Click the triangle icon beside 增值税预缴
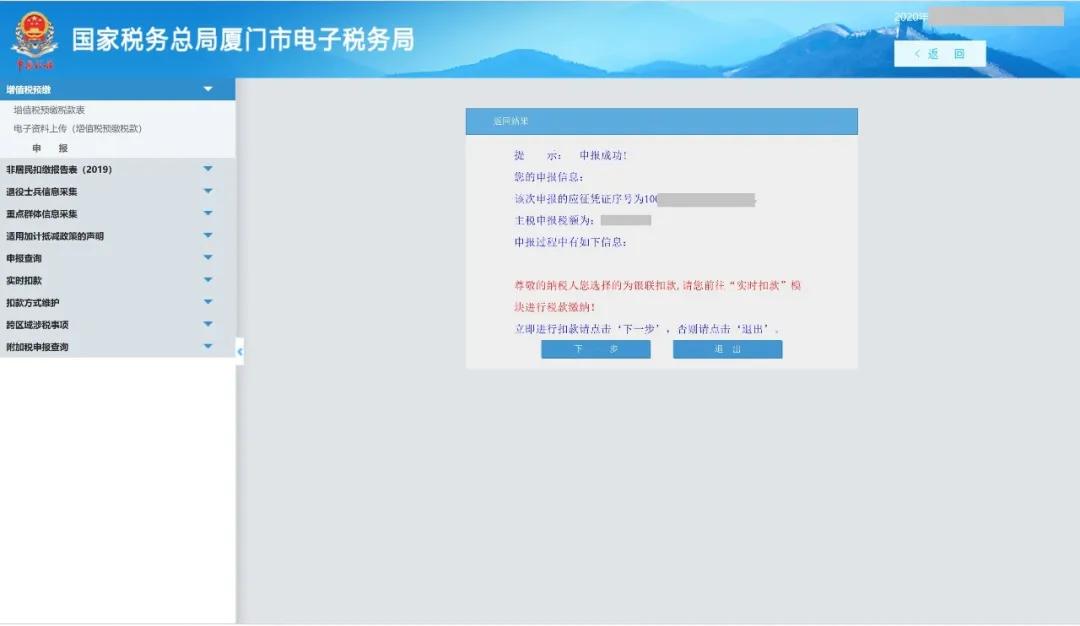The height and width of the screenshot is (626, 1080). point(208,88)
